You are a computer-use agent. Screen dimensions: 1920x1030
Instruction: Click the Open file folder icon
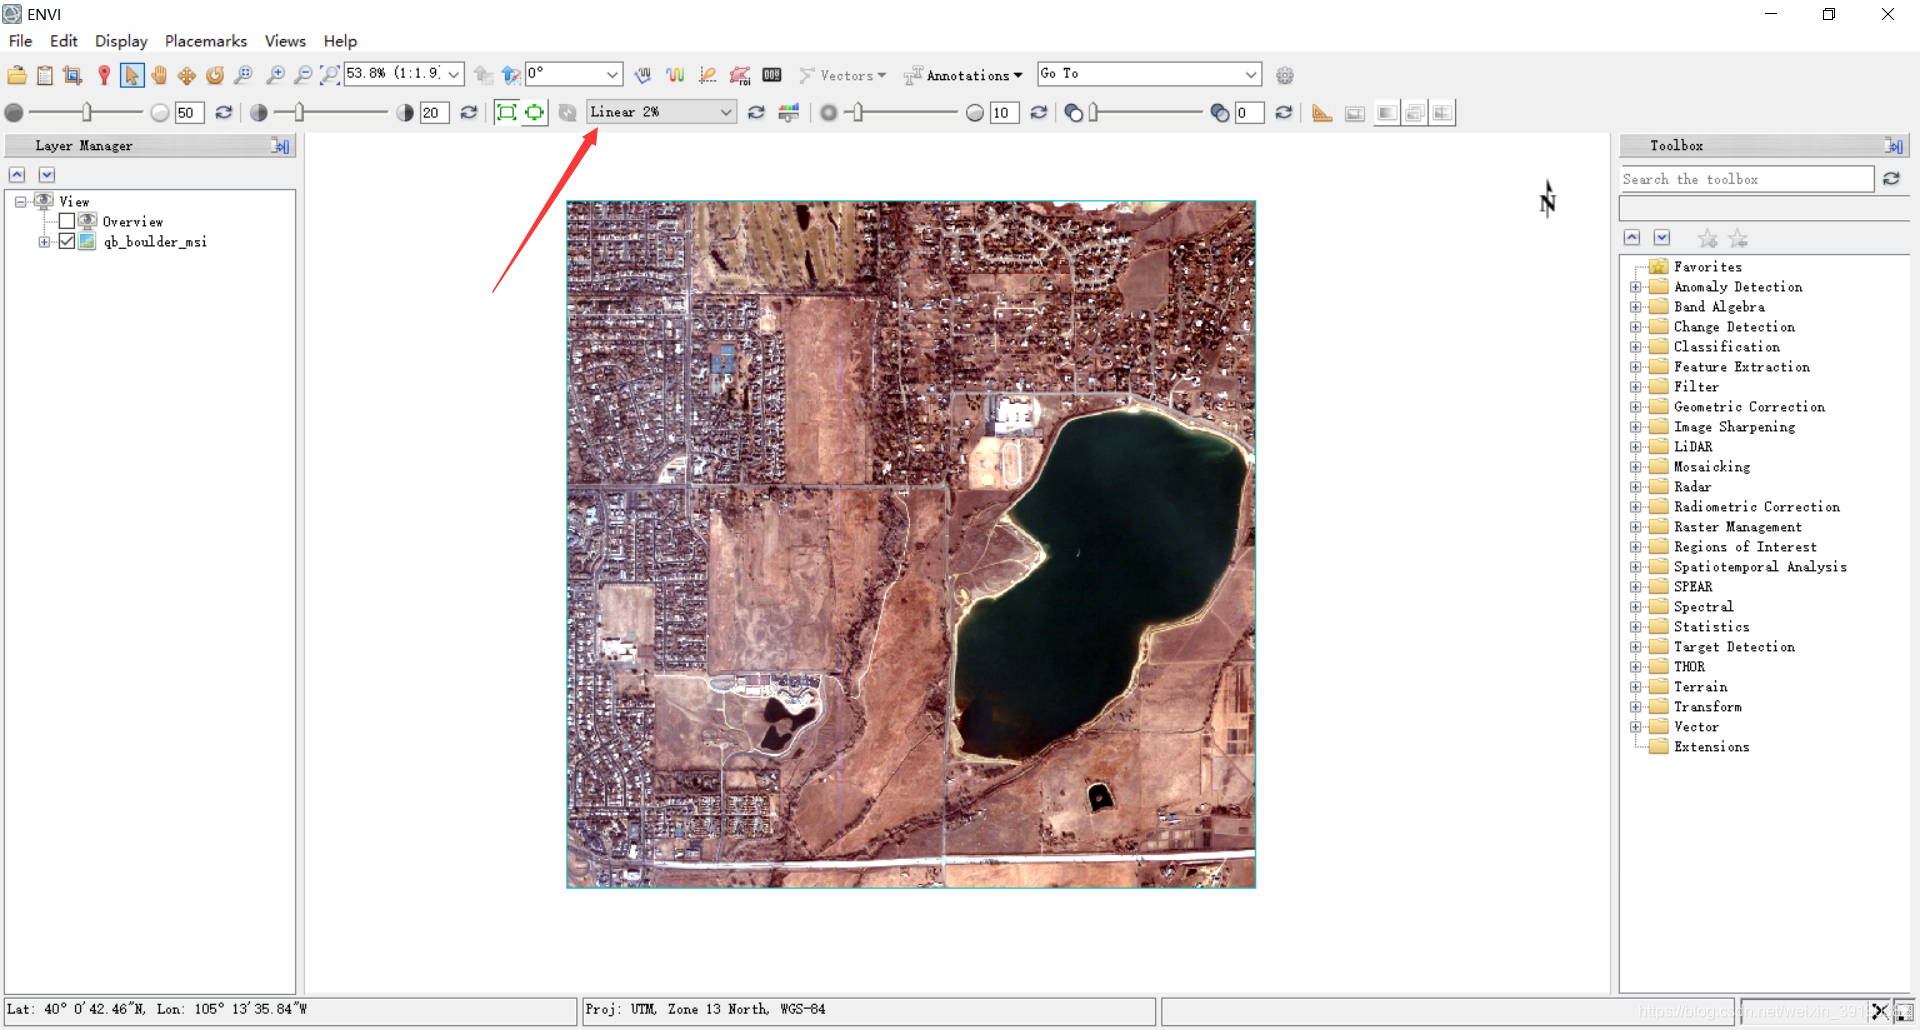(x=17, y=75)
